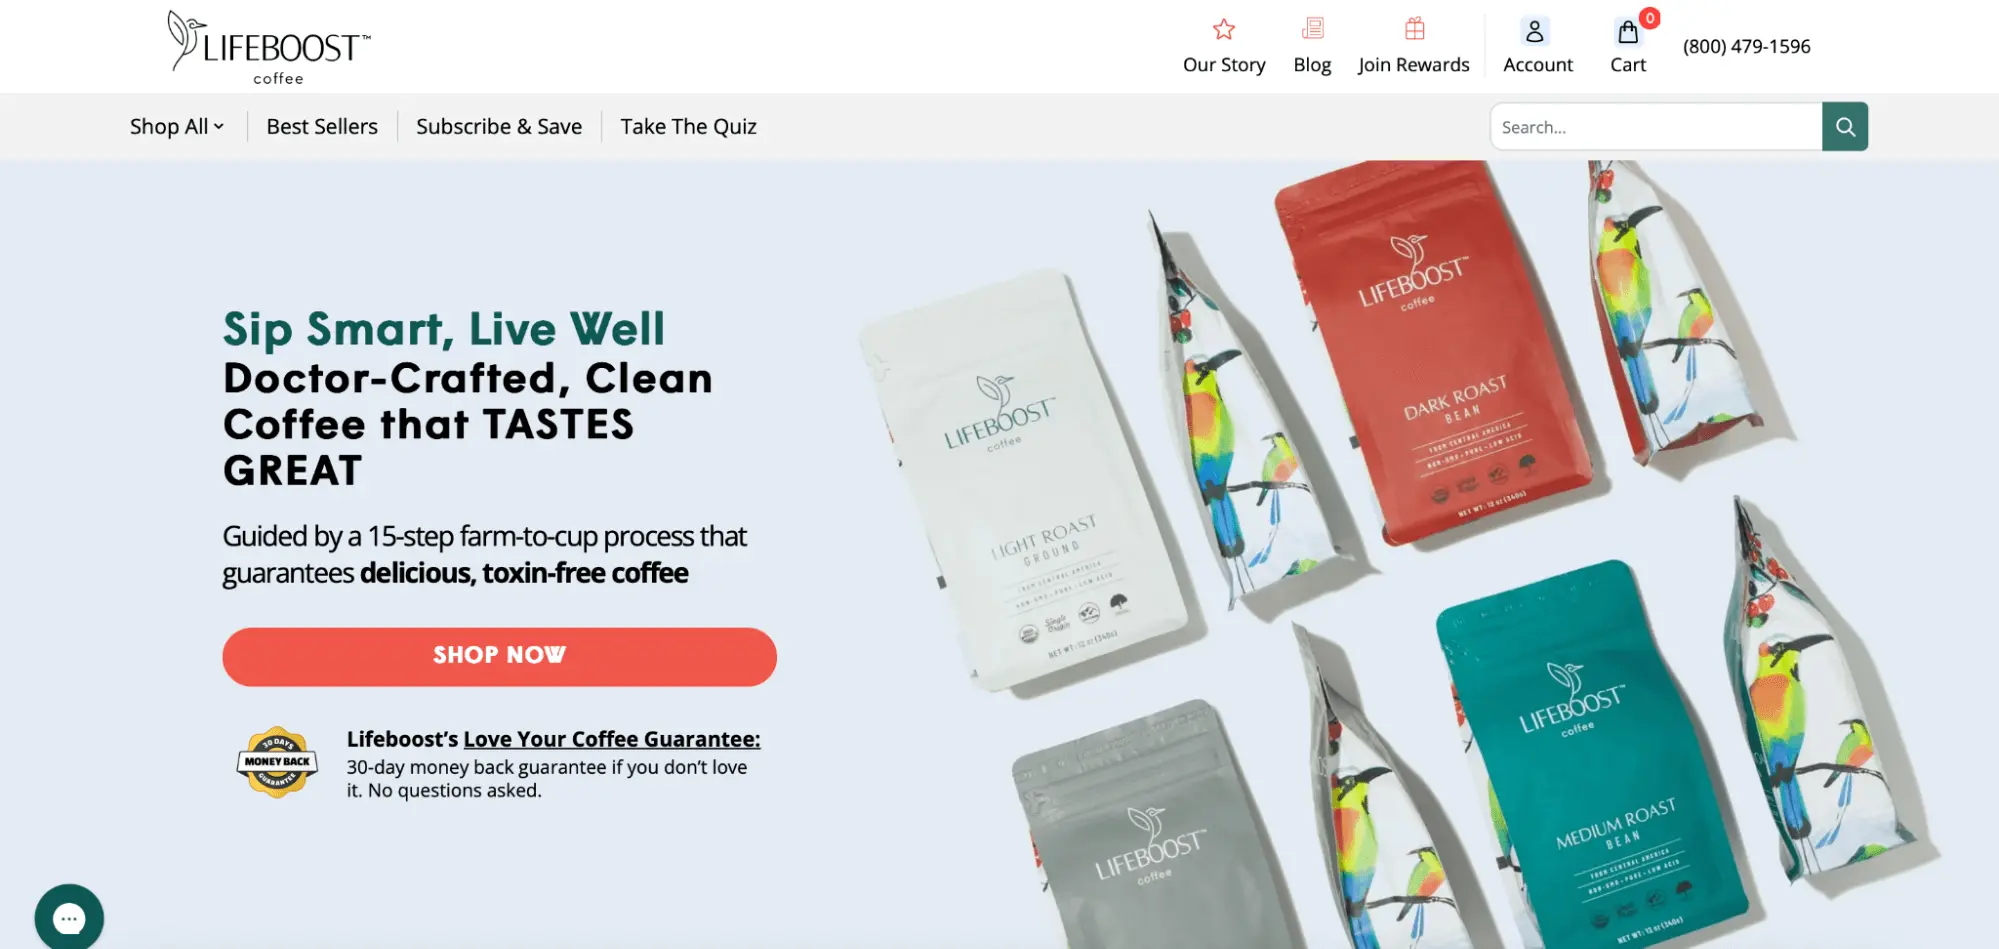Open the Blog newspaper icon
Image resolution: width=1999 pixels, height=949 pixels.
(1313, 29)
